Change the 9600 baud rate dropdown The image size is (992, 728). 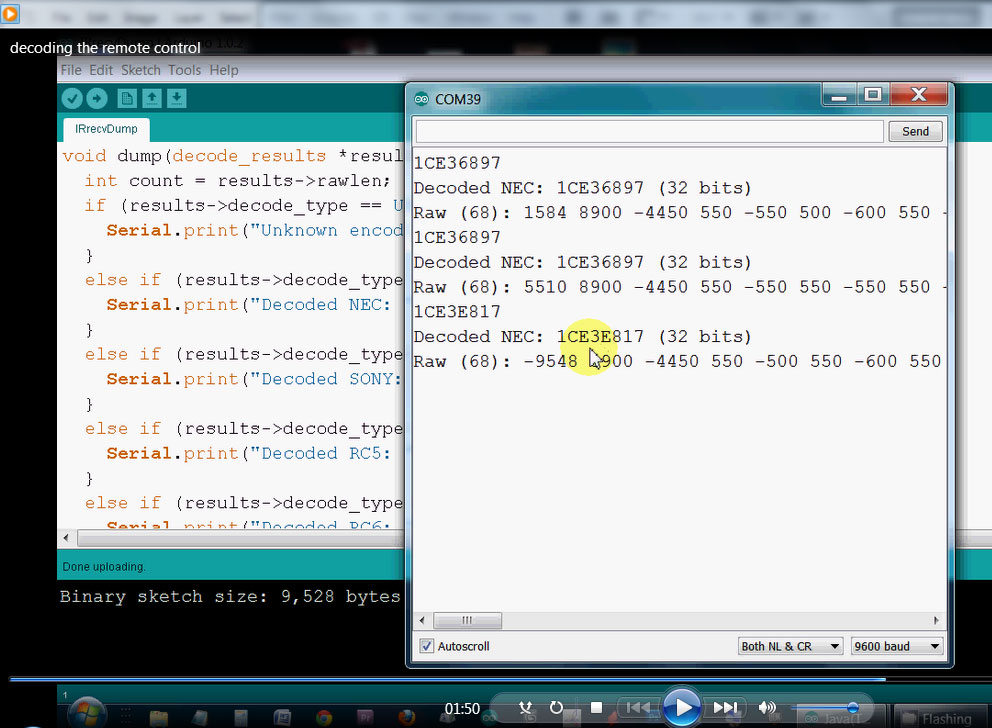tap(896, 645)
